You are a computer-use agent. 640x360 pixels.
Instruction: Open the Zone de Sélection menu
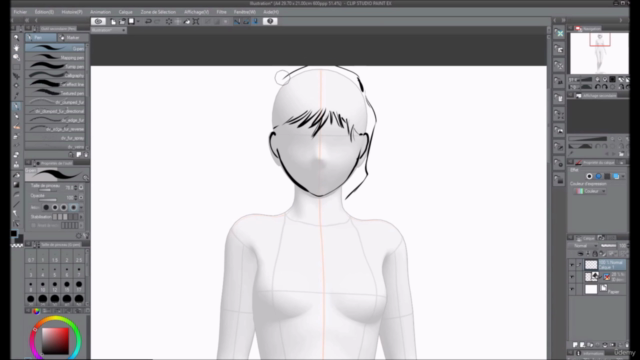tap(158, 12)
